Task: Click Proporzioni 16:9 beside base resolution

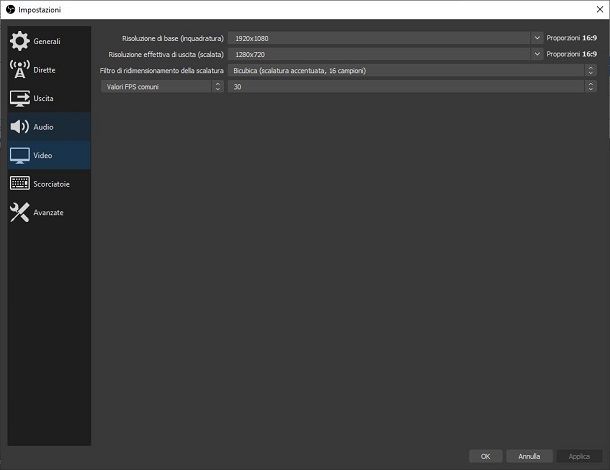Action: tap(571, 38)
